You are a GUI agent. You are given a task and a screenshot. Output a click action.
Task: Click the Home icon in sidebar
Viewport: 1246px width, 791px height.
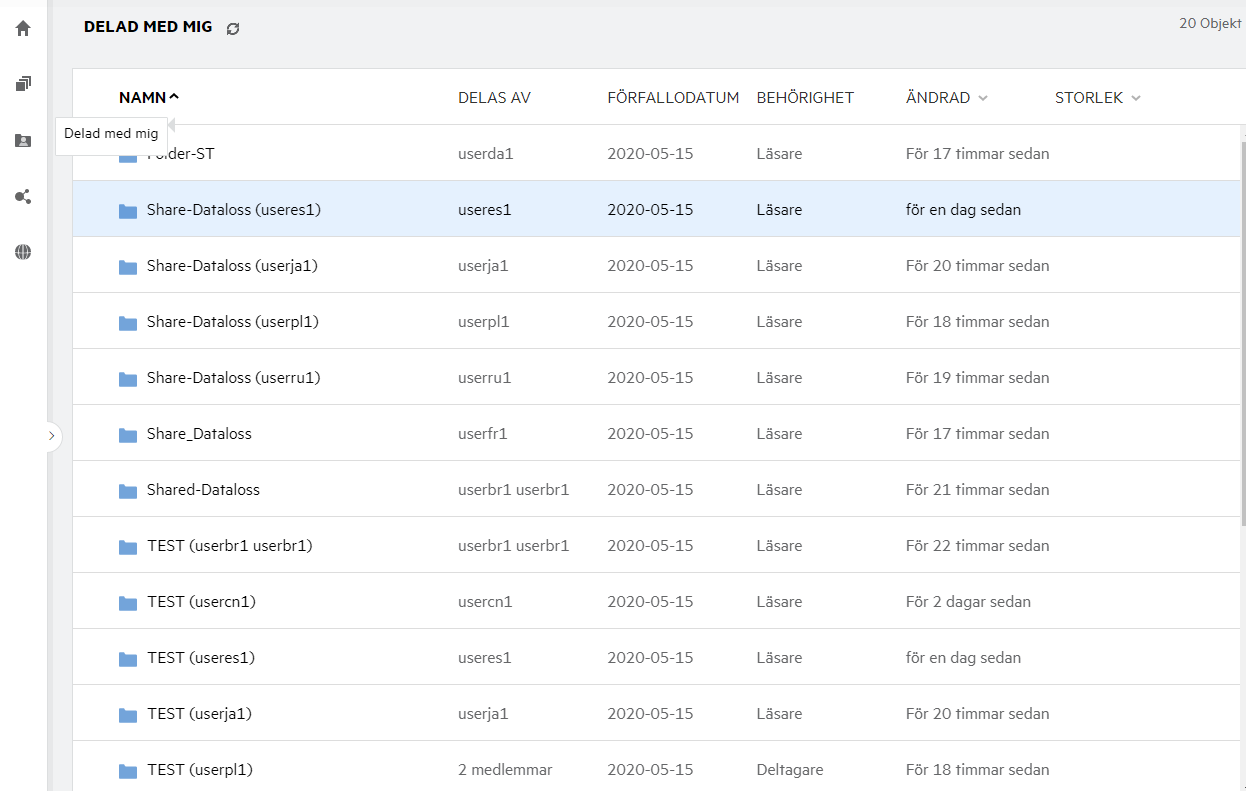click(23, 28)
